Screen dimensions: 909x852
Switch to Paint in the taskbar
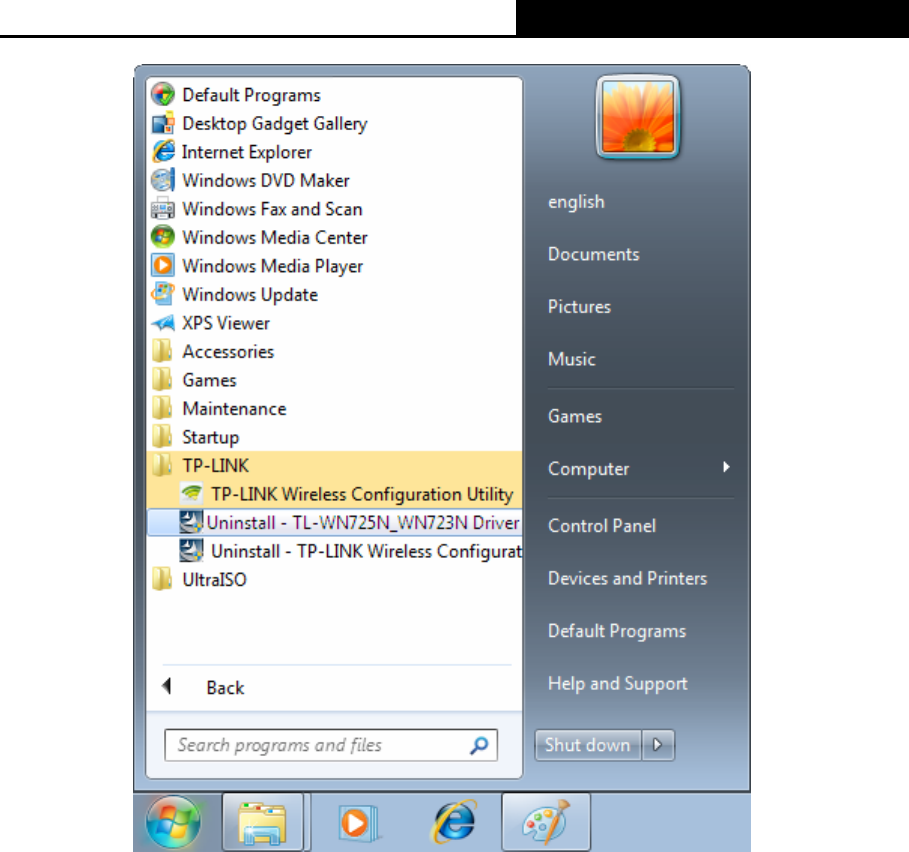(546, 822)
